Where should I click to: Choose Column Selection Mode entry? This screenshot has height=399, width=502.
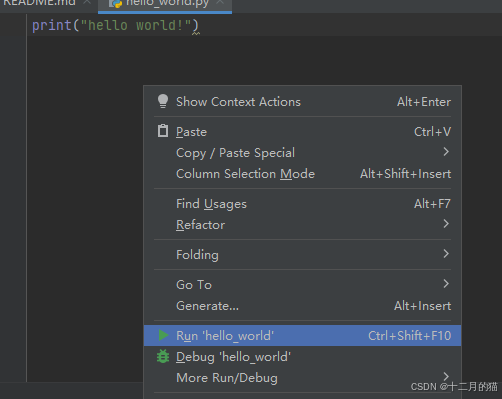(x=302, y=174)
